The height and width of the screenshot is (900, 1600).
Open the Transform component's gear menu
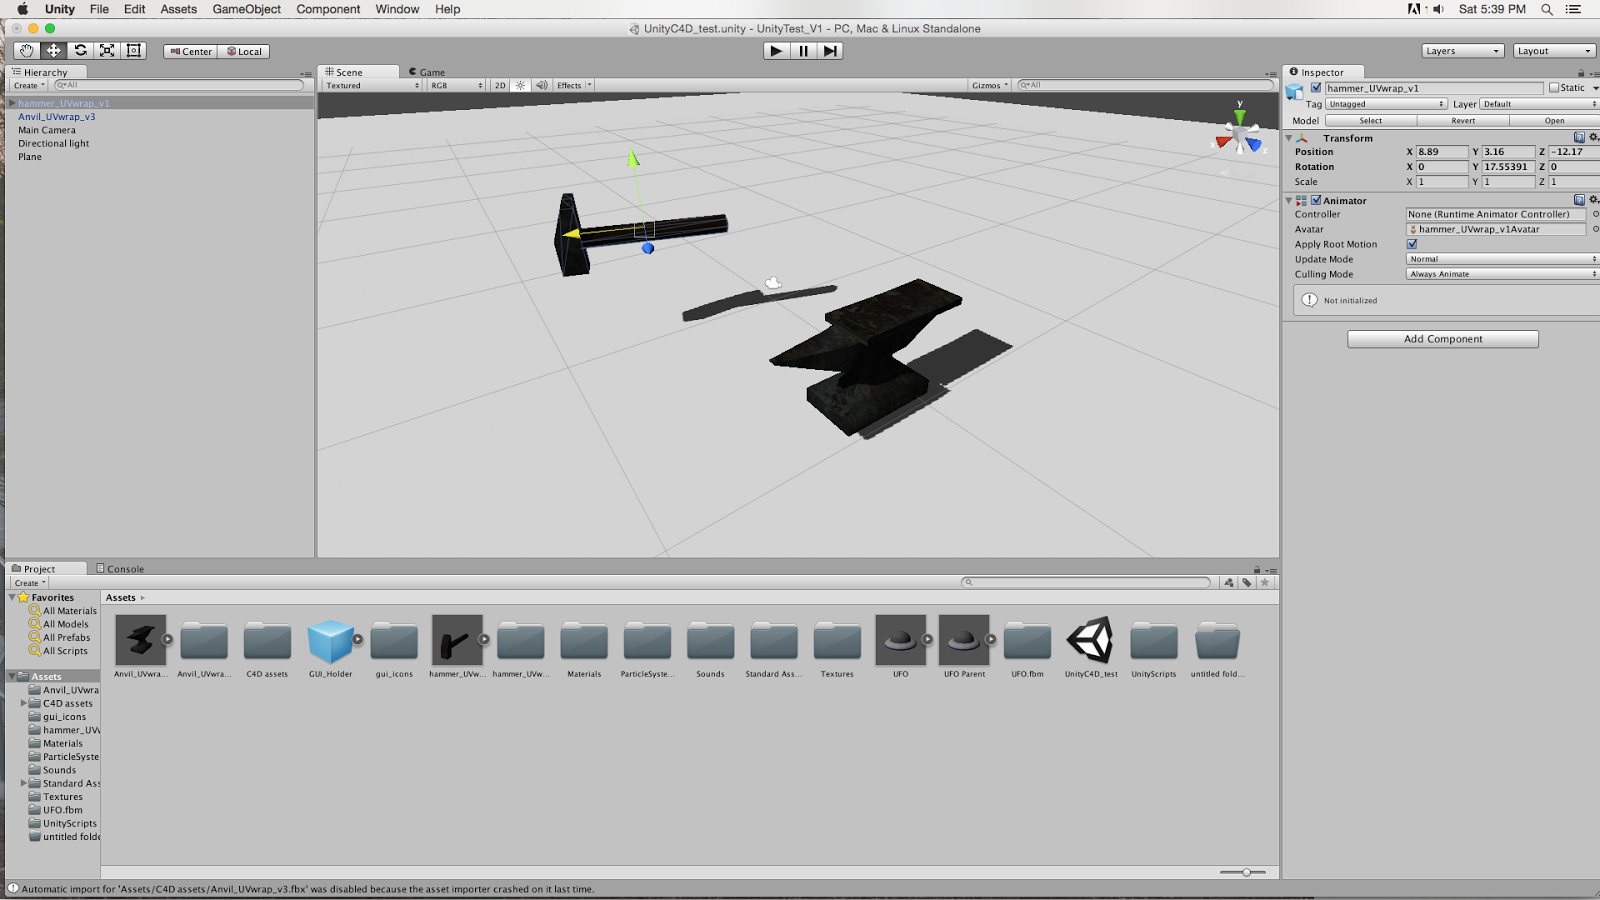1593,138
